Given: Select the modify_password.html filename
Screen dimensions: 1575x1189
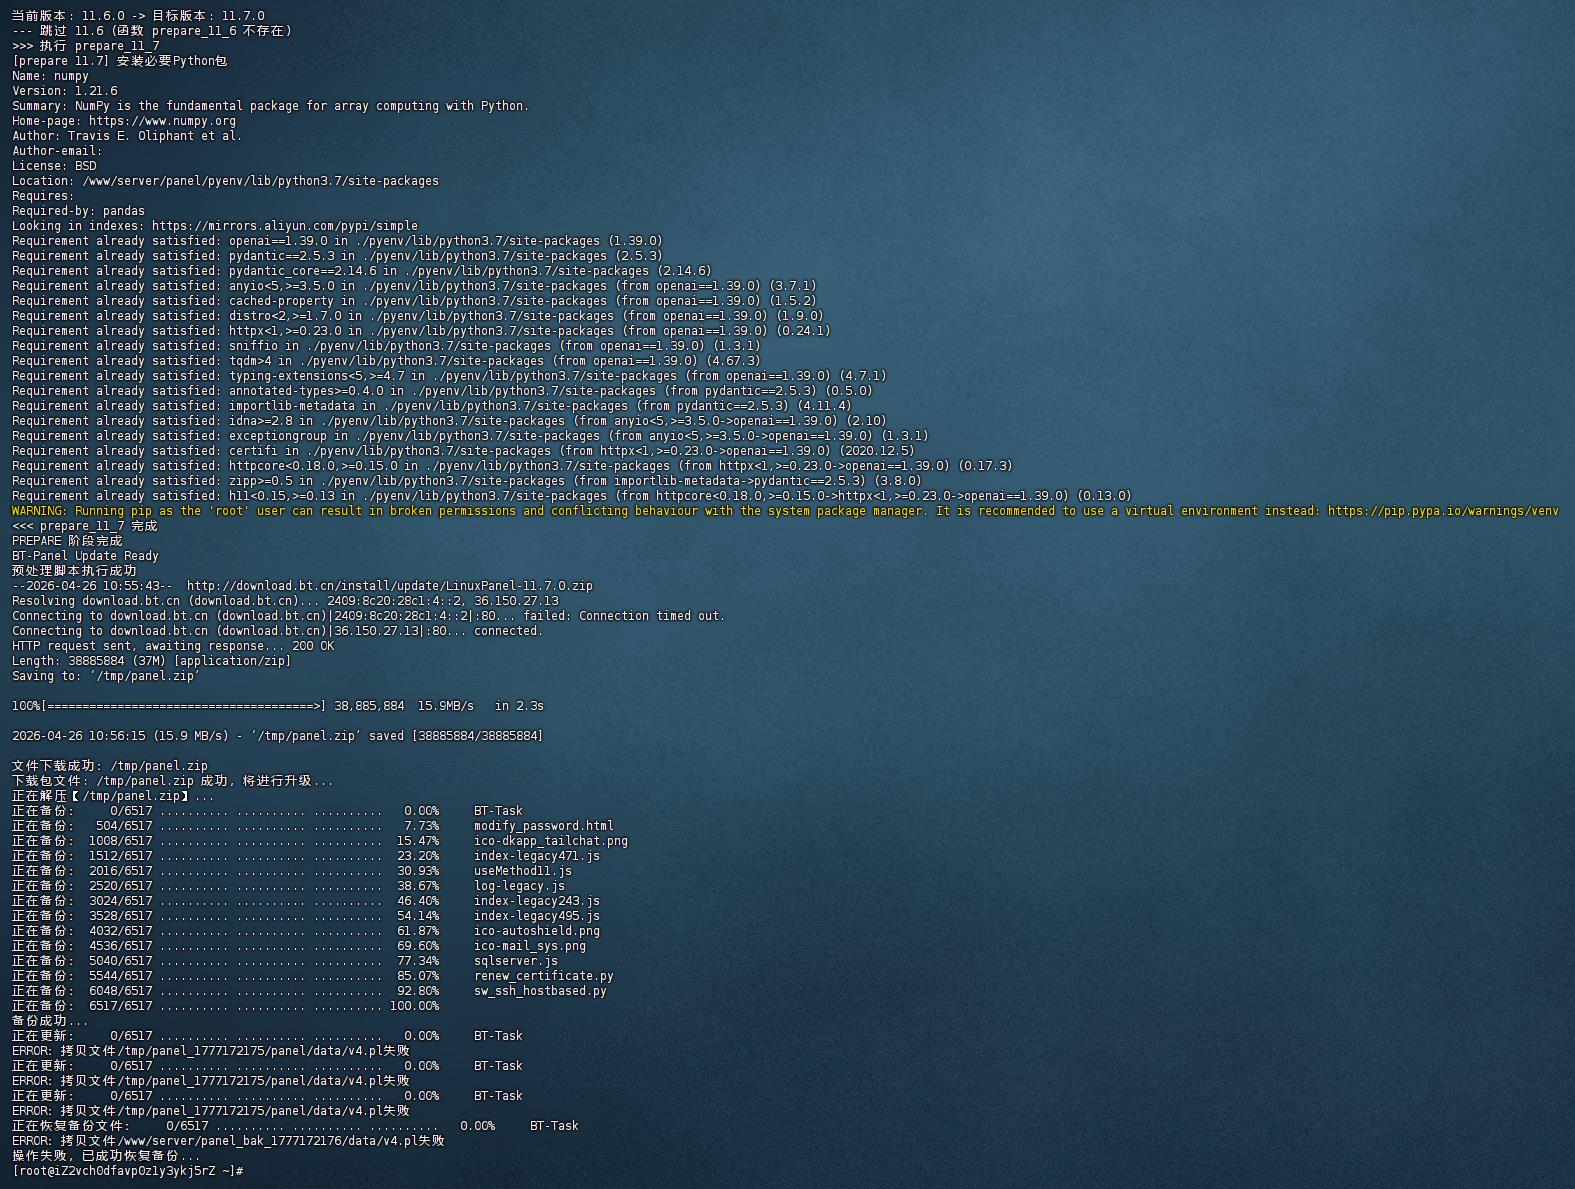Looking at the screenshot, I should (x=544, y=826).
